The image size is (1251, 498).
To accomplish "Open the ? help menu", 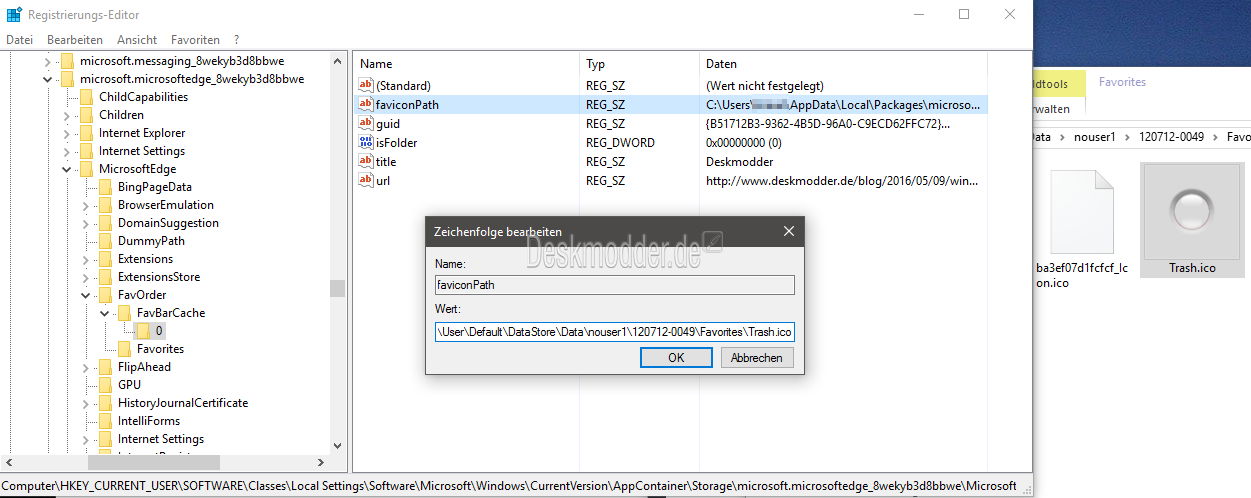I will tap(236, 40).
